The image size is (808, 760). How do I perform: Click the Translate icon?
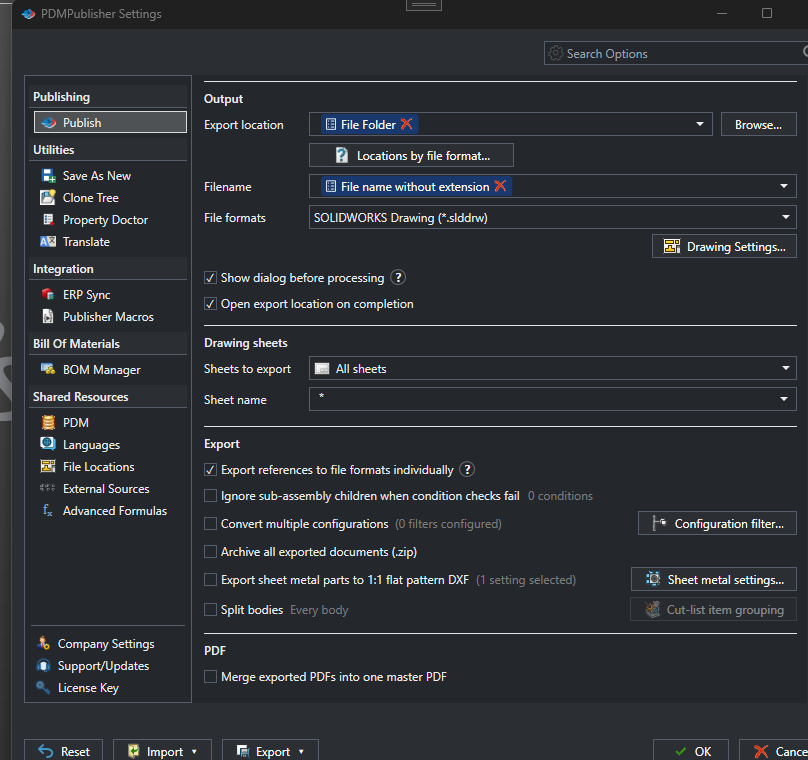pos(48,242)
